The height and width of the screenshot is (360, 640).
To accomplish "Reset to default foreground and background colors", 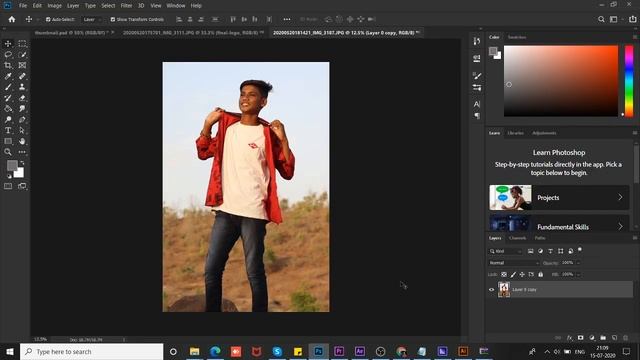I will 9,176.
